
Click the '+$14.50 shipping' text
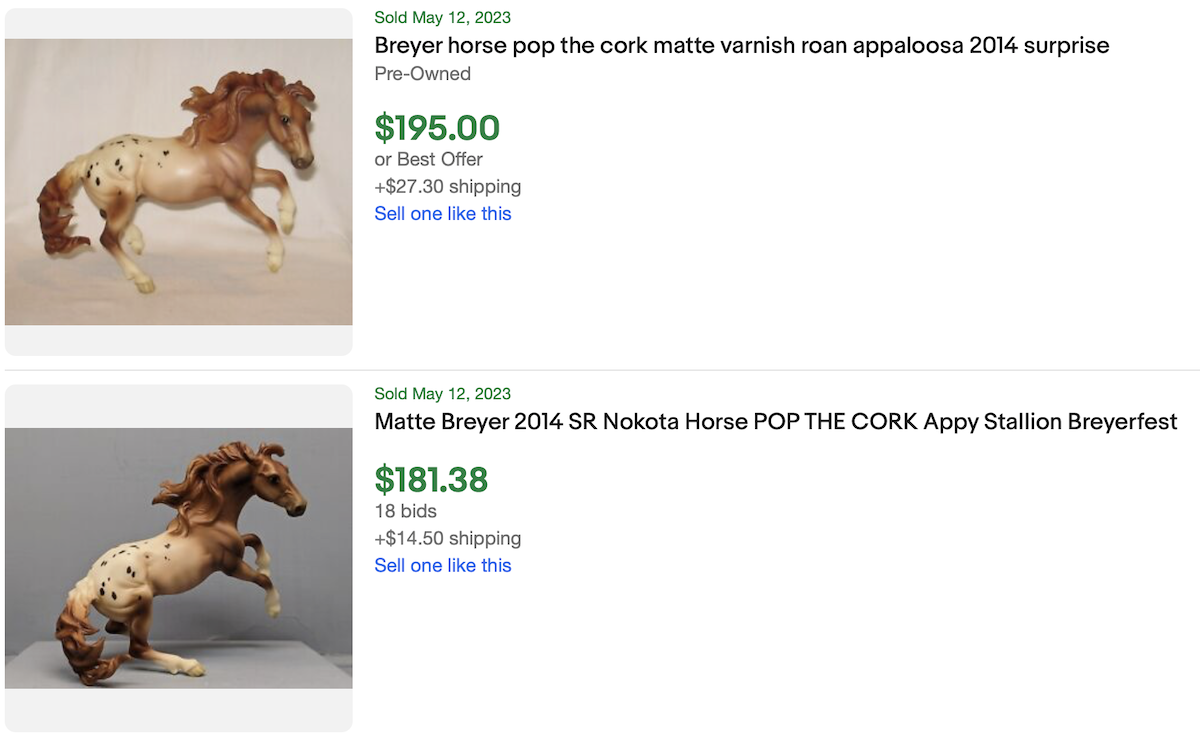coord(447,538)
